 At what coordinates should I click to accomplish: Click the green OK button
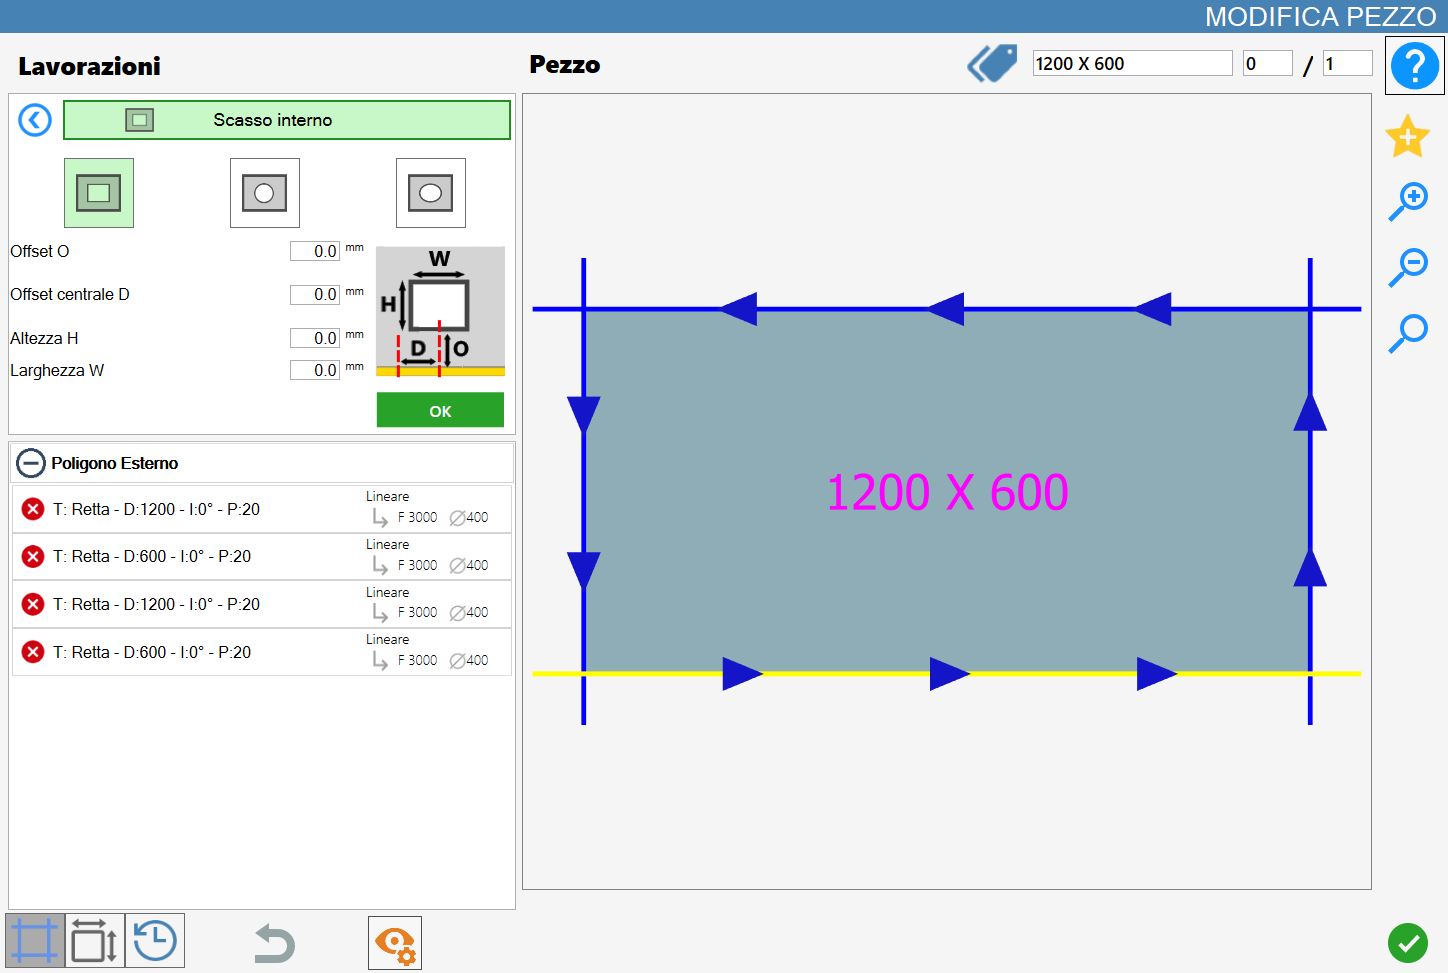click(x=440, y=410)
